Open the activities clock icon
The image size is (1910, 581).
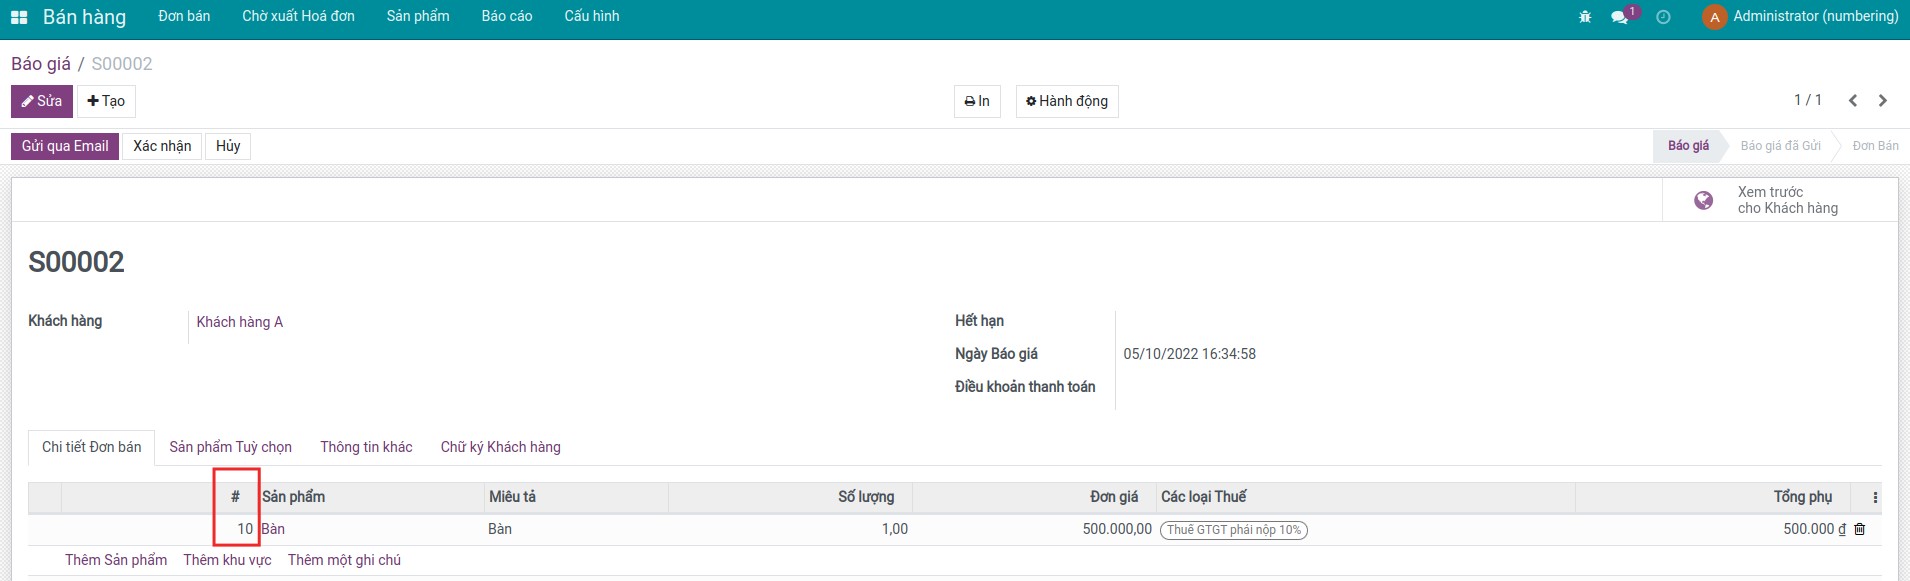tap(1663, 17)
